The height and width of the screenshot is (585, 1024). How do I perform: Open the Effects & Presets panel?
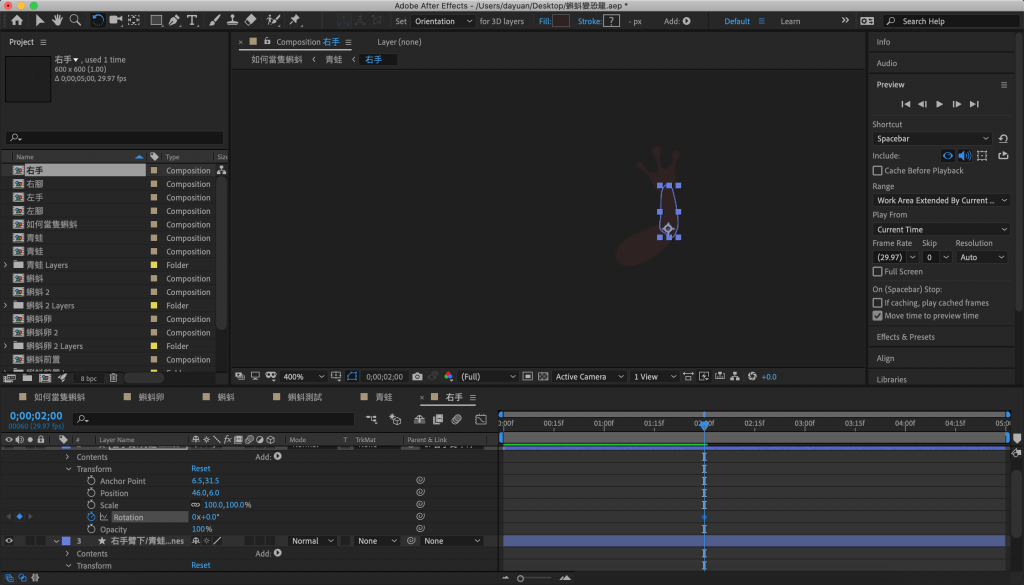[x=905, y=337]
